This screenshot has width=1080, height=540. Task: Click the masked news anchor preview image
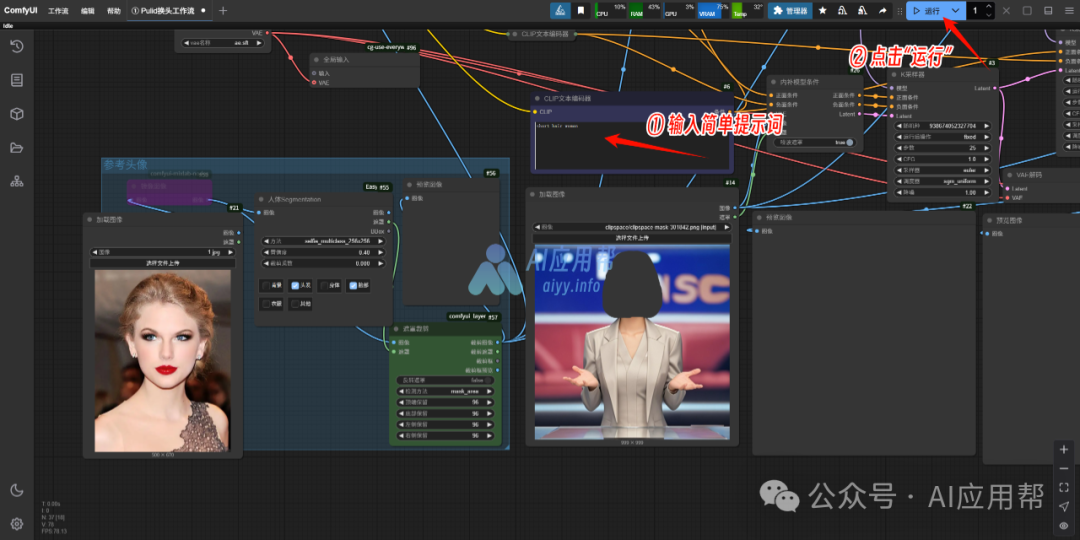coord(632,342)
